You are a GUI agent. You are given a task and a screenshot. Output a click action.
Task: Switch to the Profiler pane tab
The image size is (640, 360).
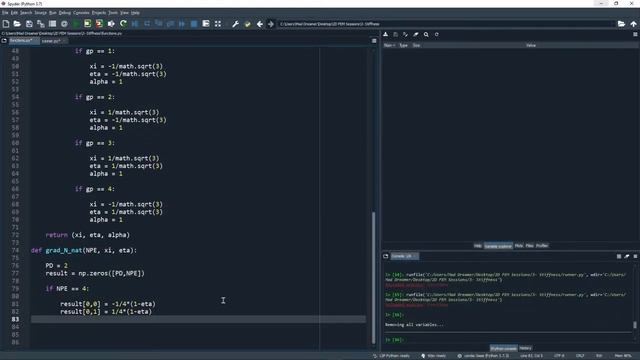click(x=542, y=246)
